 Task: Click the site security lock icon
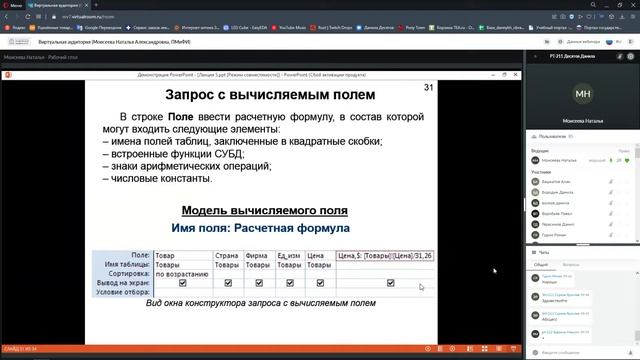(x=54, y=17)
